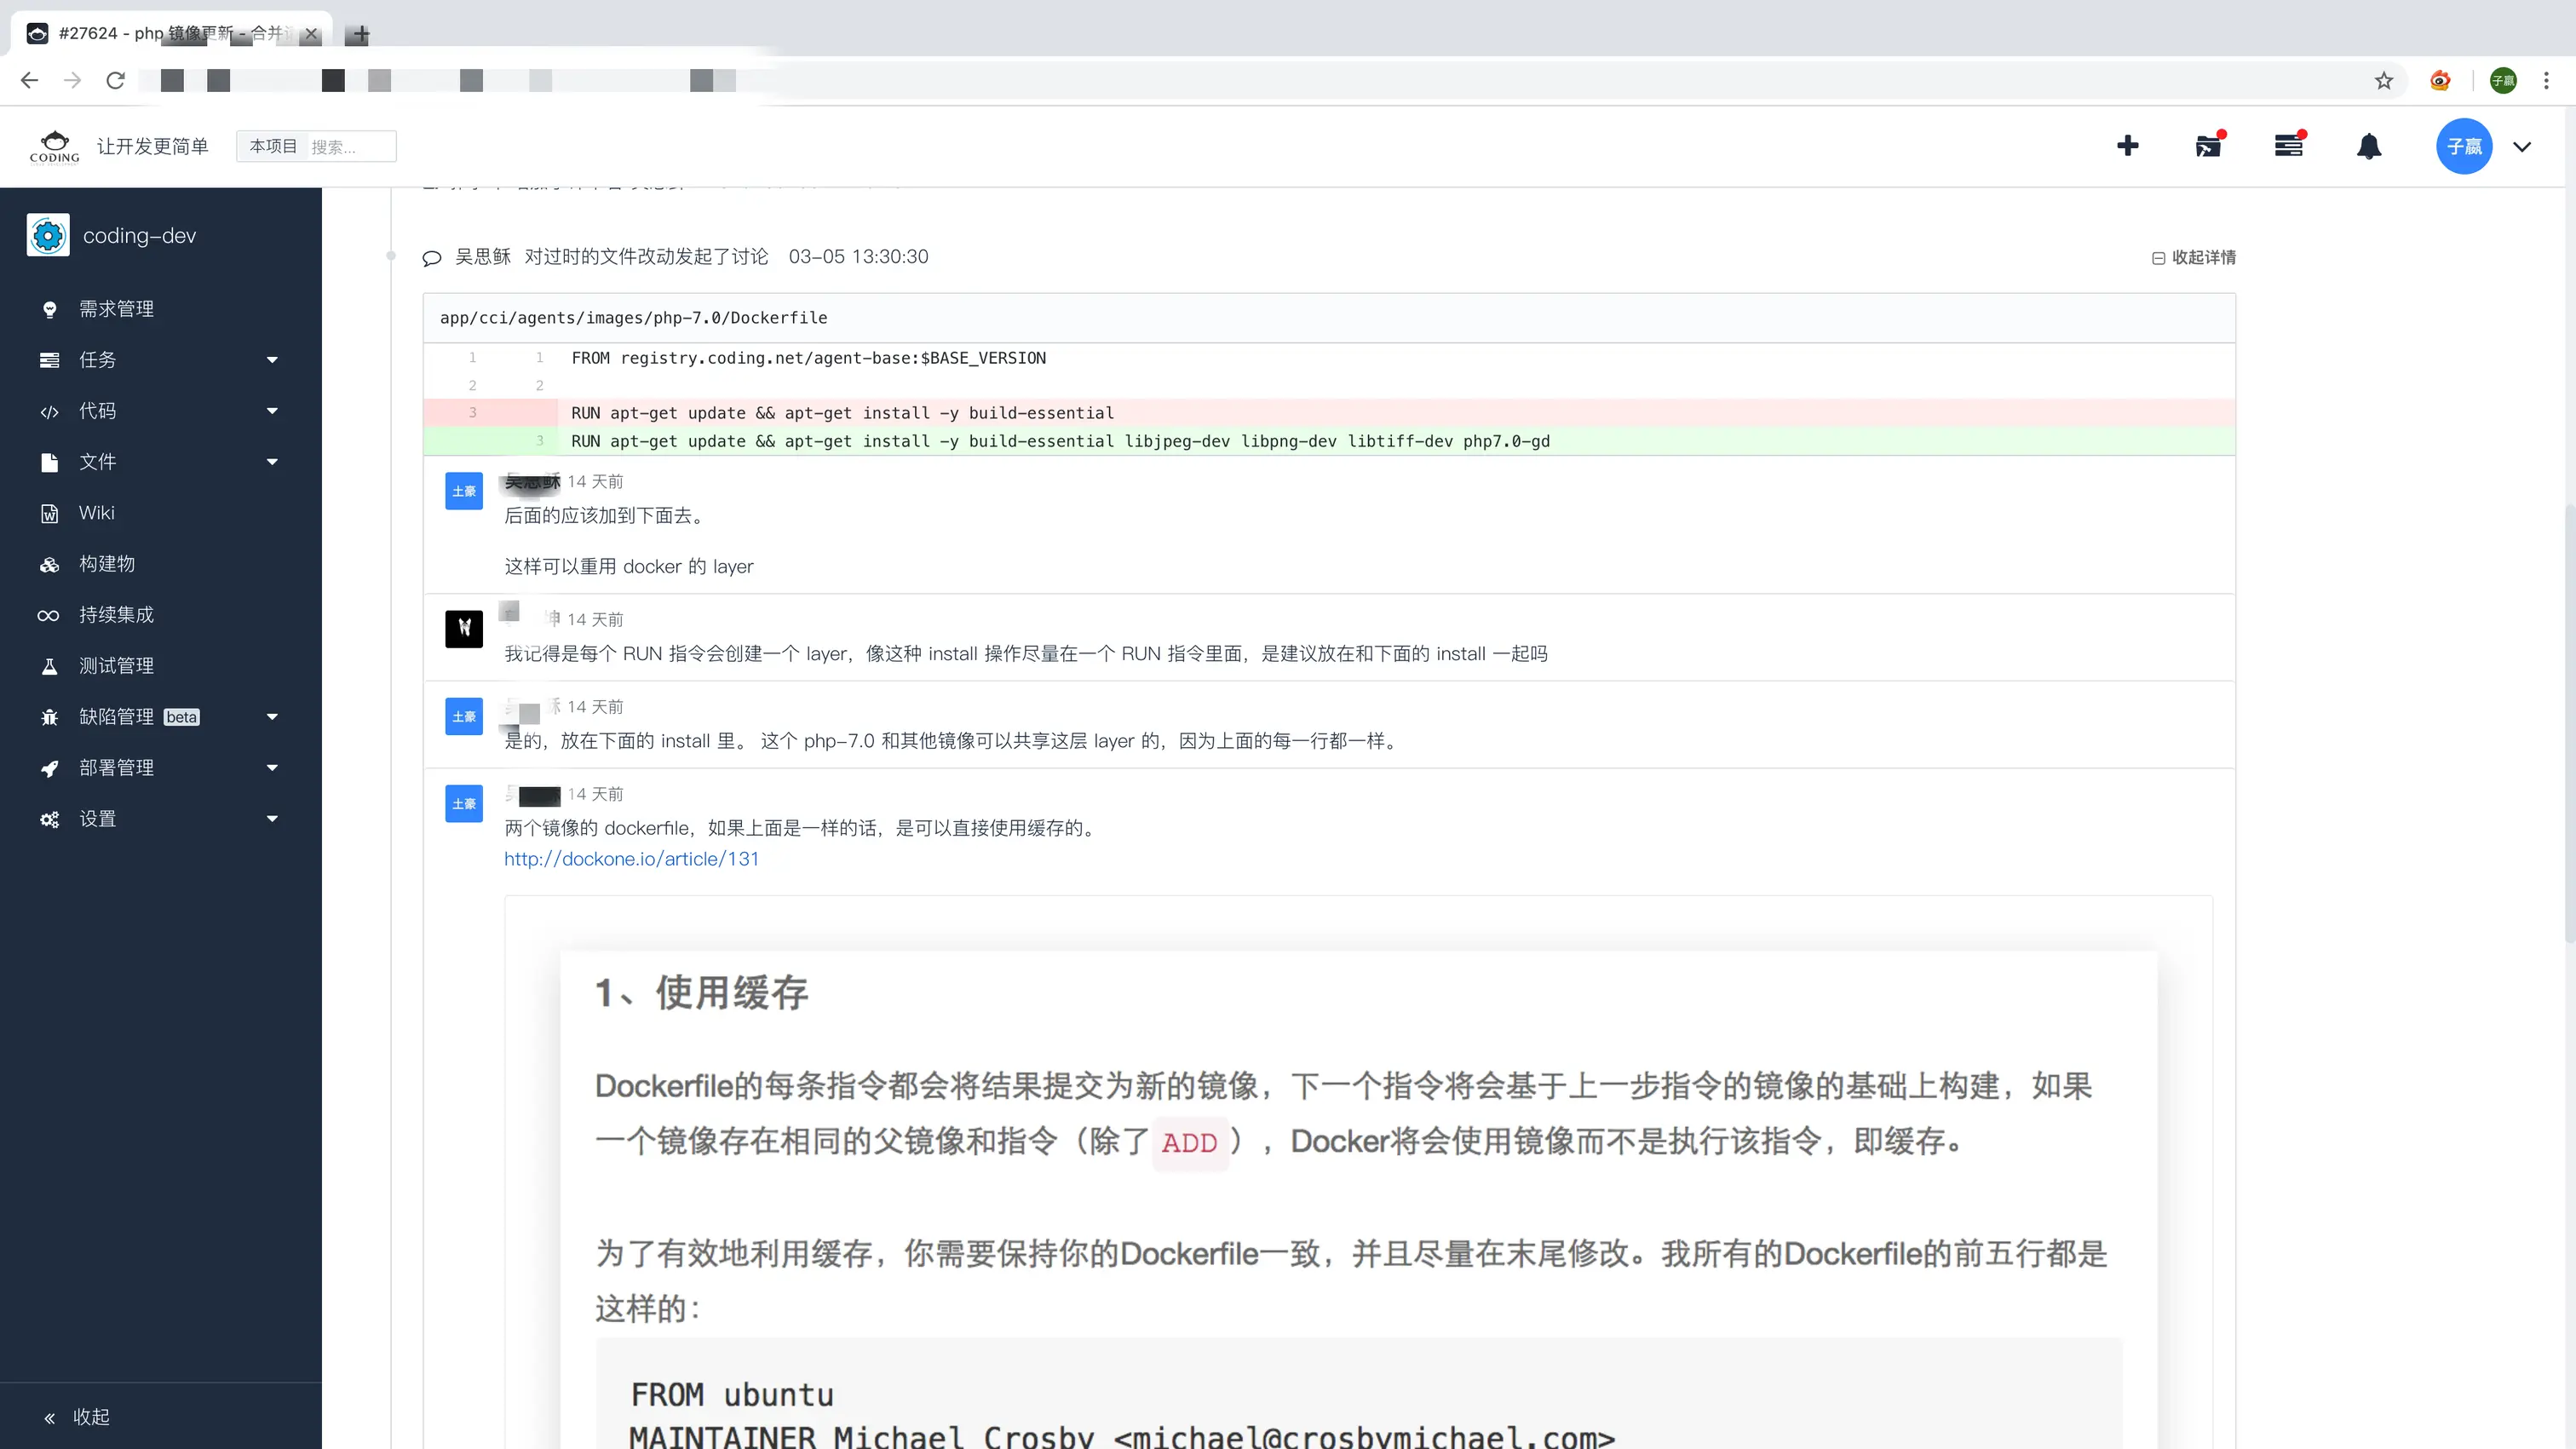
Task: Open 需求管理 in the sidebar menu
Action: point(116,309)
